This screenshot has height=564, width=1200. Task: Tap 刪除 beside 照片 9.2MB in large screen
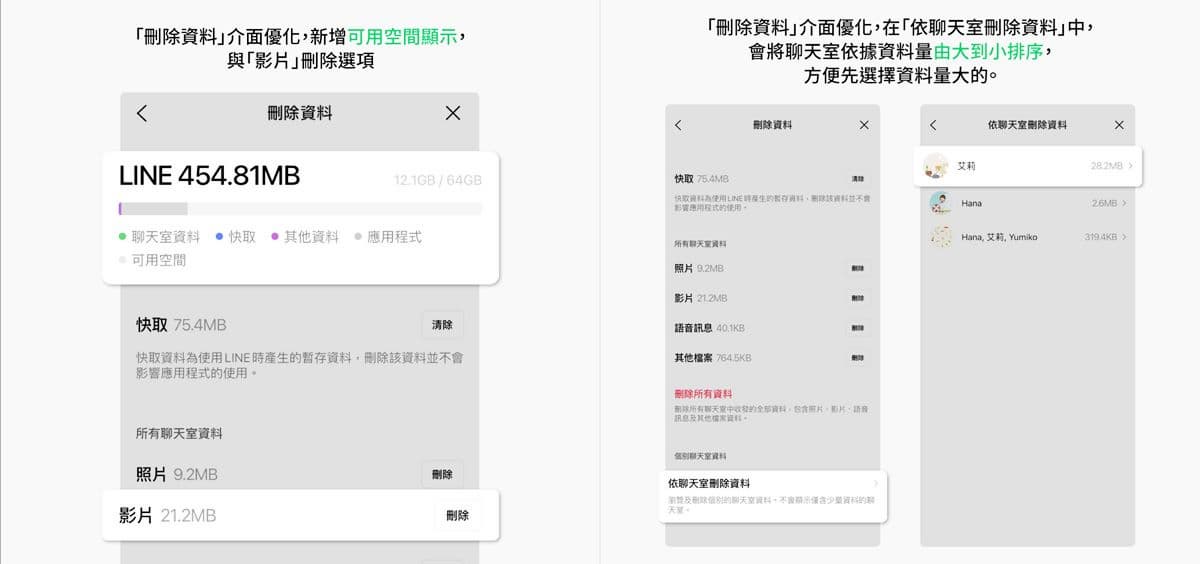(x=442, y=474)
